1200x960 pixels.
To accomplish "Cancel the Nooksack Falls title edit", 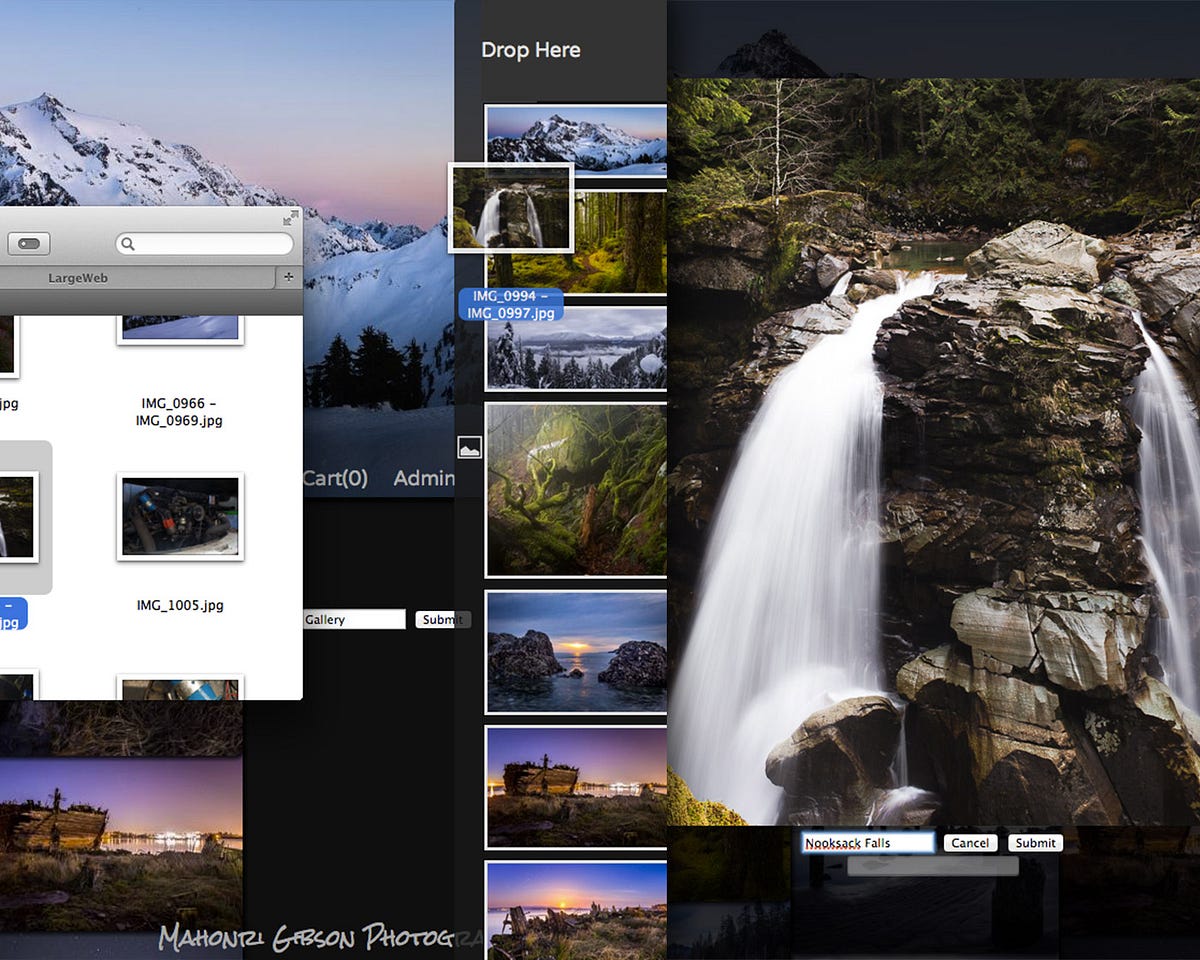I will pos(970,843).
